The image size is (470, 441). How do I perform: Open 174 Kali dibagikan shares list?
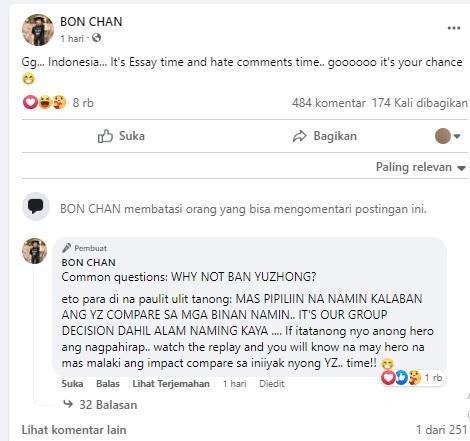[x=420, y=103]
